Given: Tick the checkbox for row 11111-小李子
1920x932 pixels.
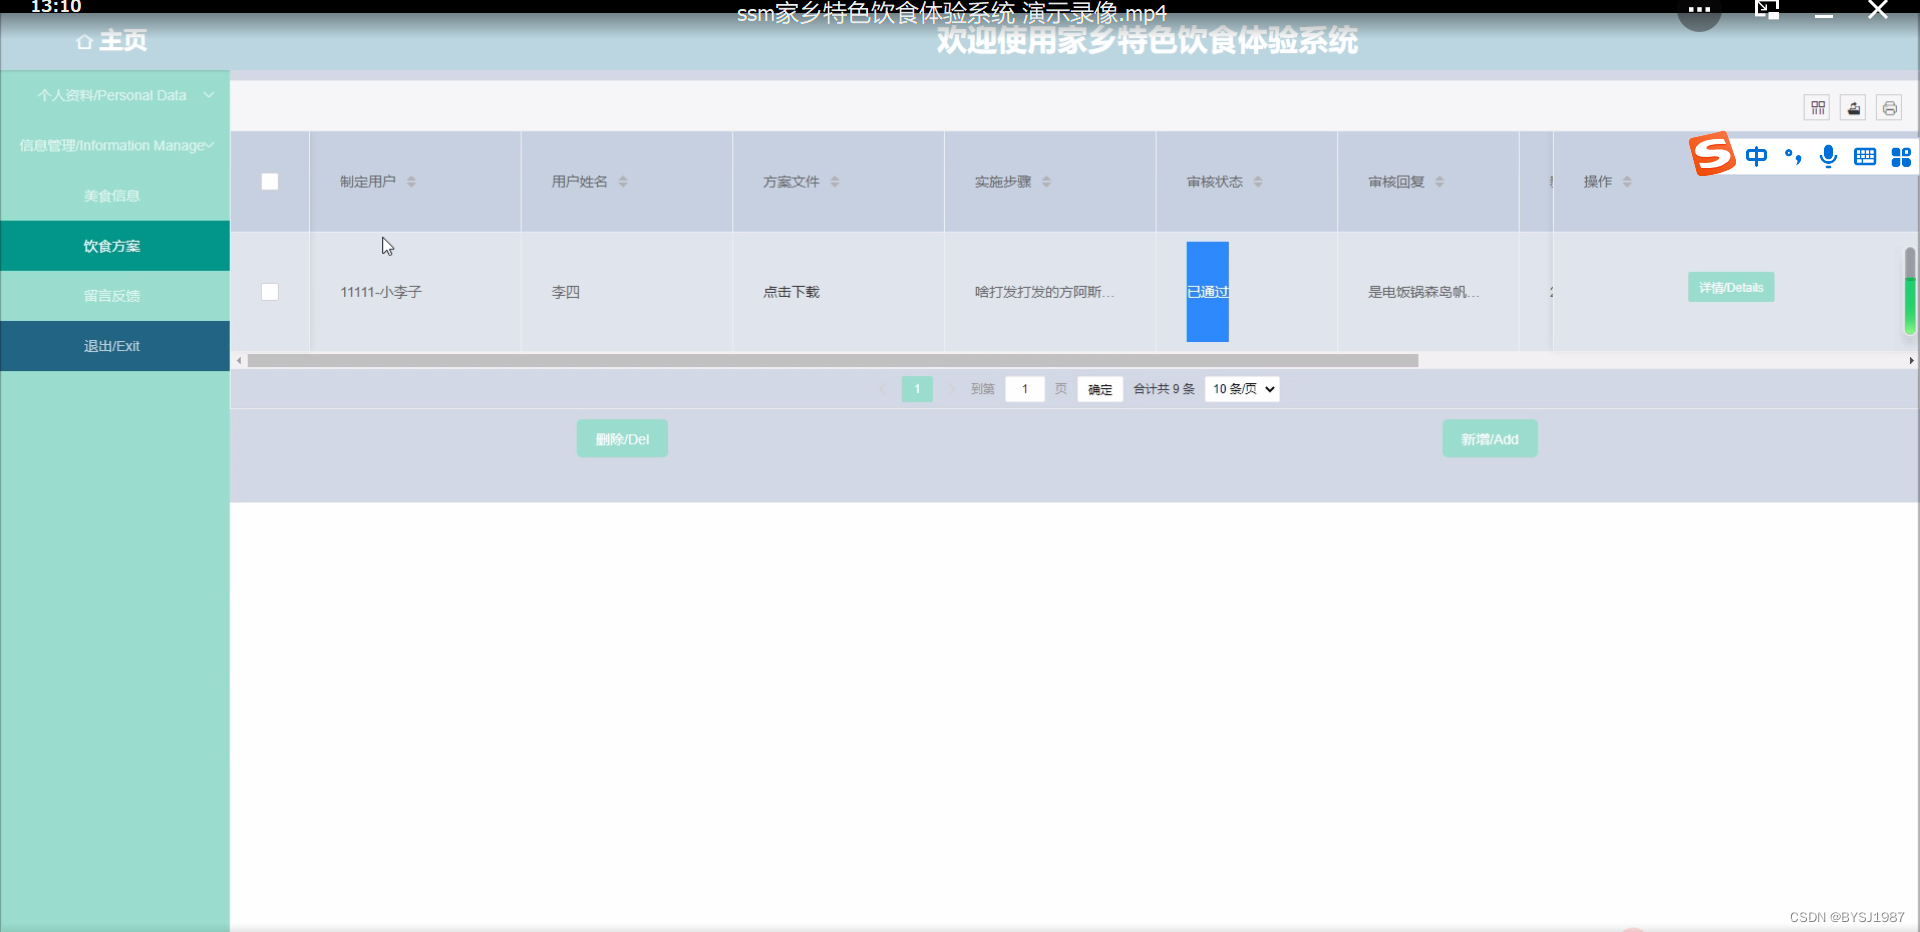Looking at the screenshot, I should pyautogui.click(x=270, y=292).
